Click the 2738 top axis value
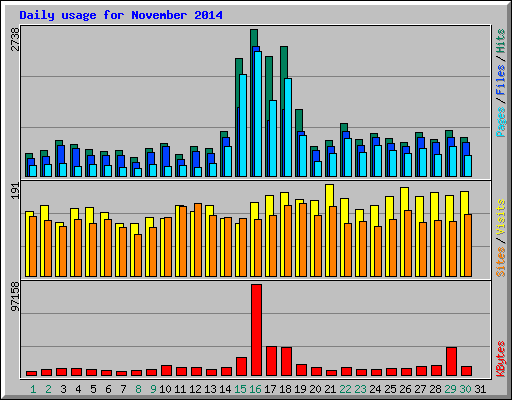Screen dimensions: 512x400 pos(15,39)
